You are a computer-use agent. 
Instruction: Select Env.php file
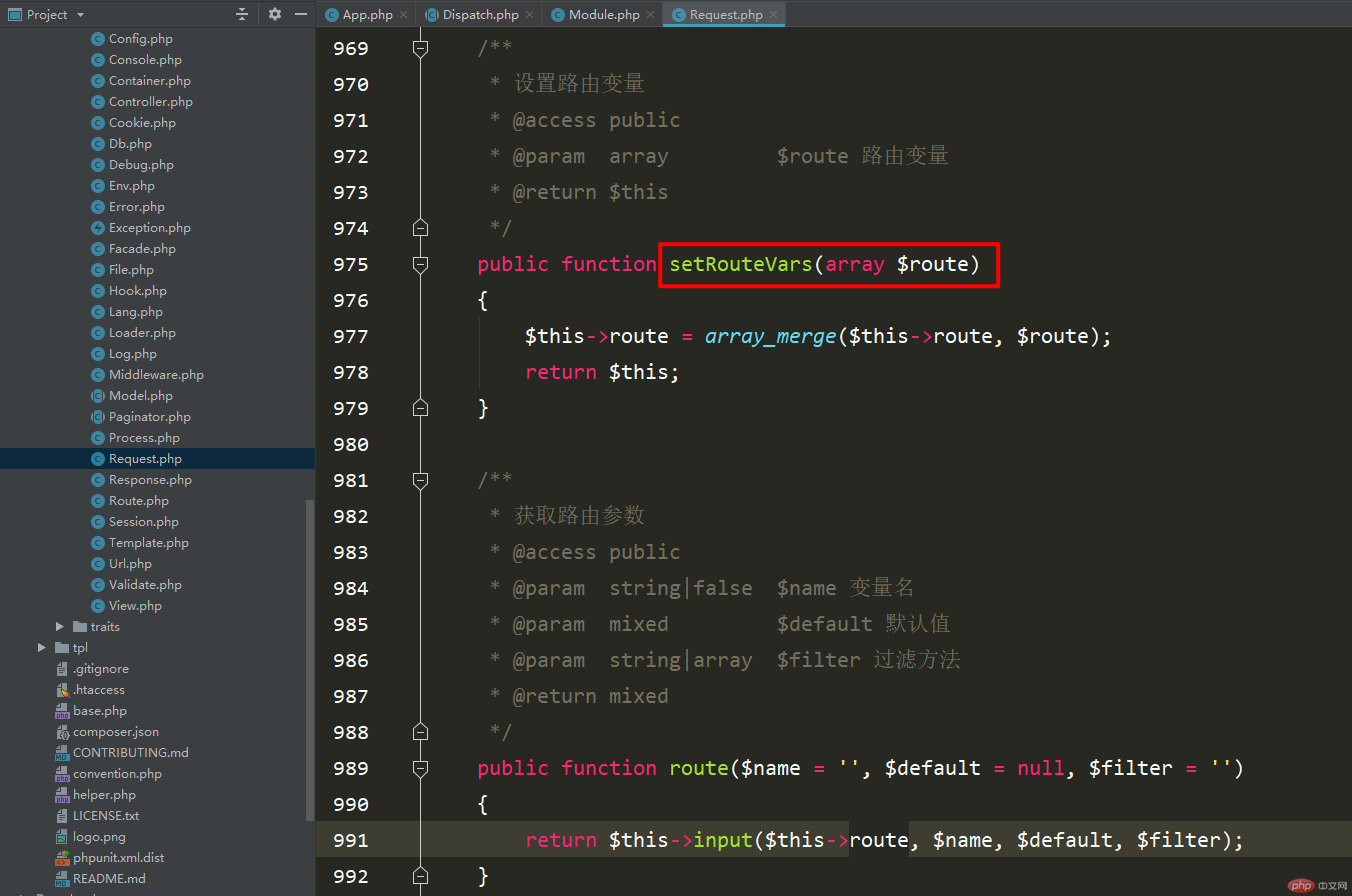[132, 185]
